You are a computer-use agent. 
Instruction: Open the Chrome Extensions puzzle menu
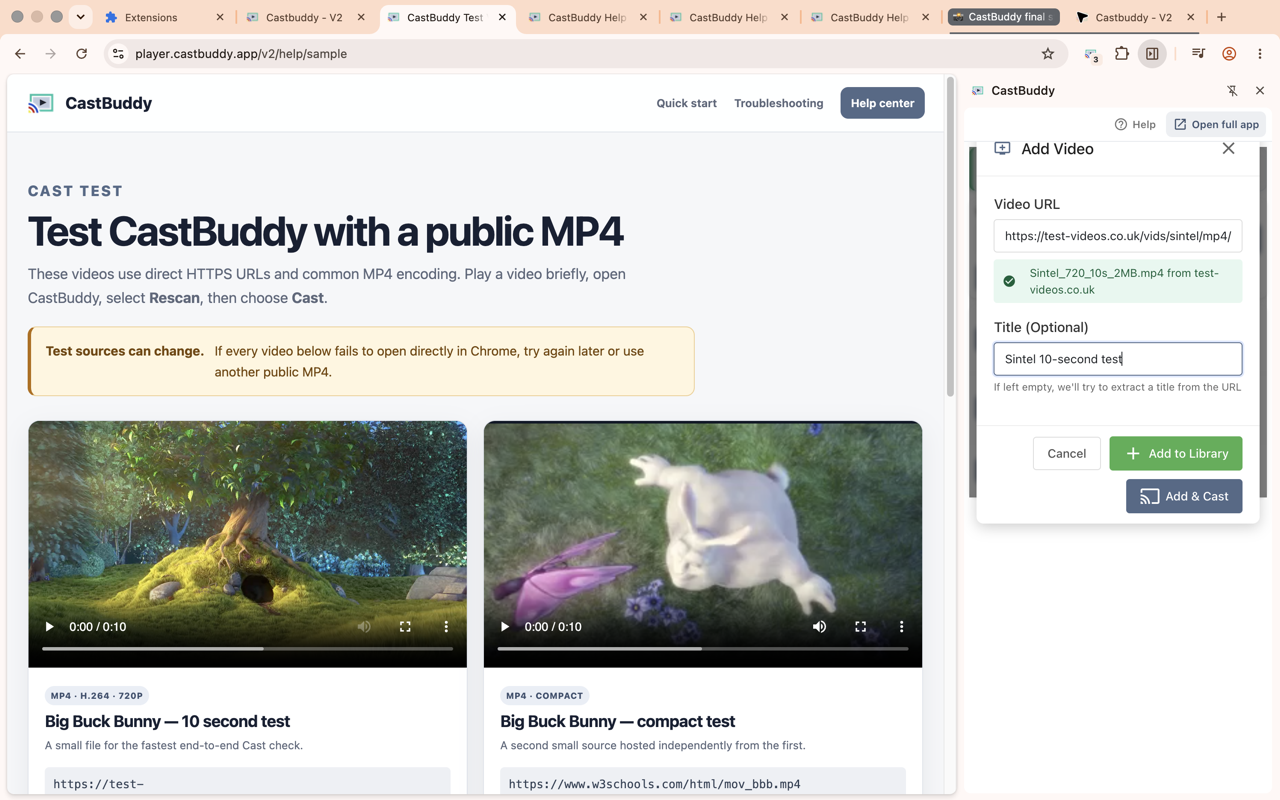[x=1122, y=54]
